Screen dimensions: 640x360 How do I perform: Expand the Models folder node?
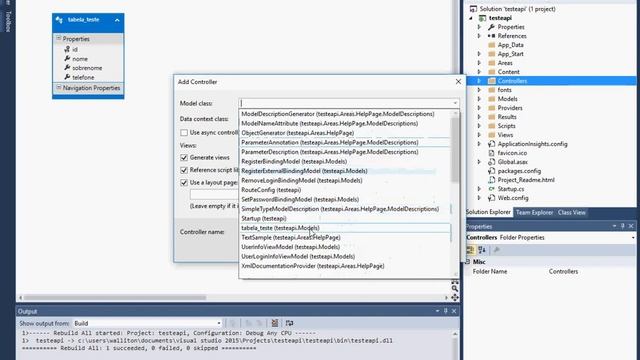pos(480,99)
